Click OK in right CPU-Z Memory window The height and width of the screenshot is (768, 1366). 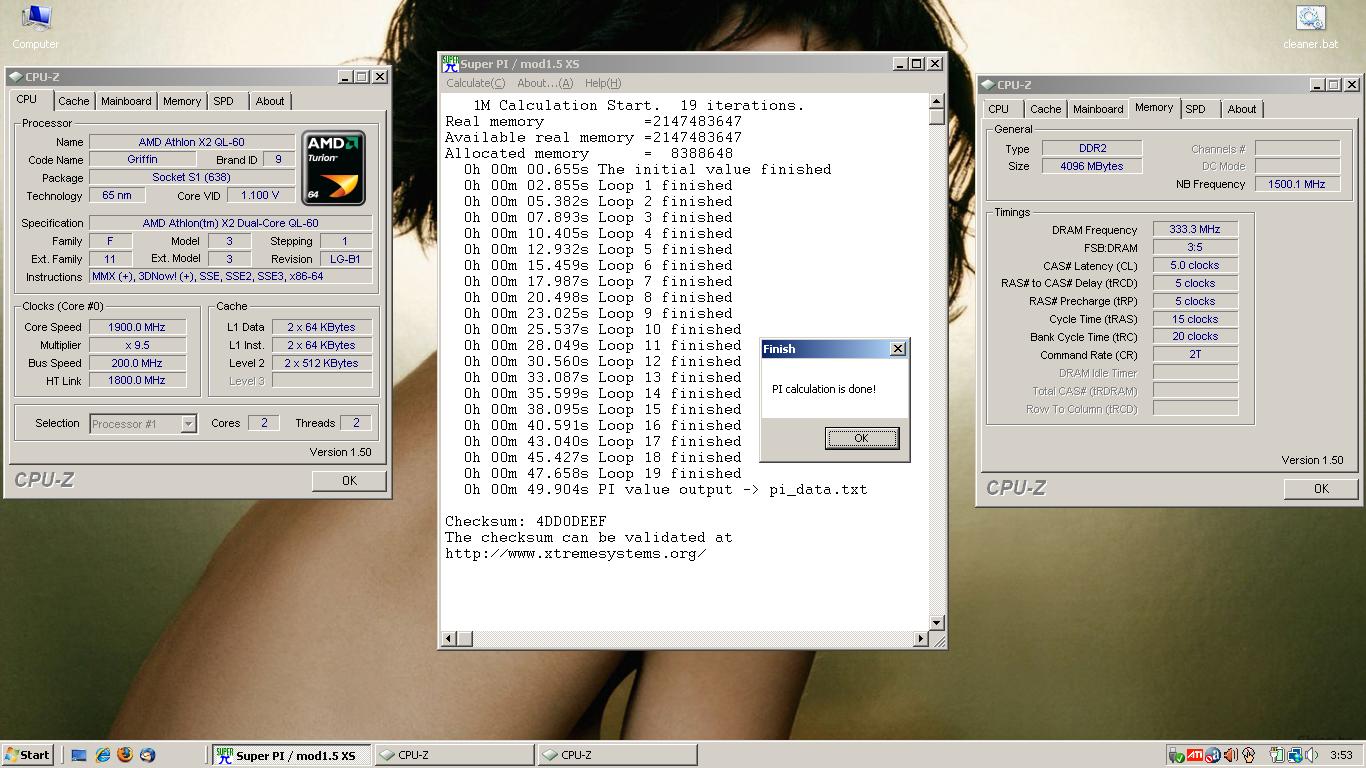1321,489
